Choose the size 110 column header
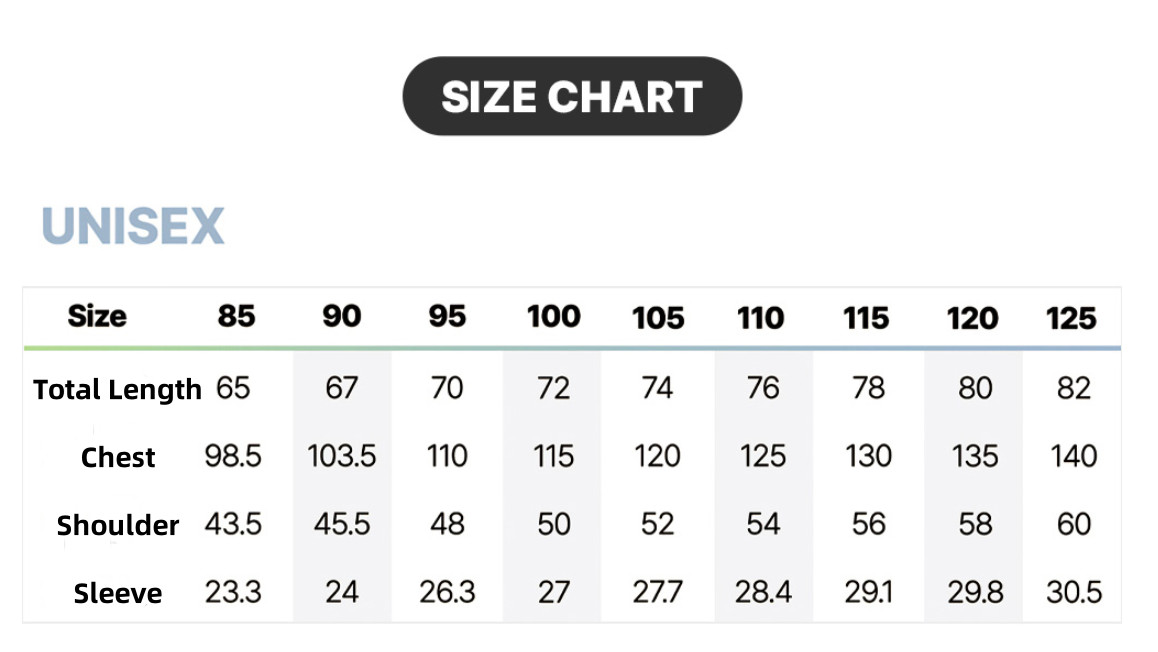The height and width of the screenshot is (652, 1158). click(761, 318)
